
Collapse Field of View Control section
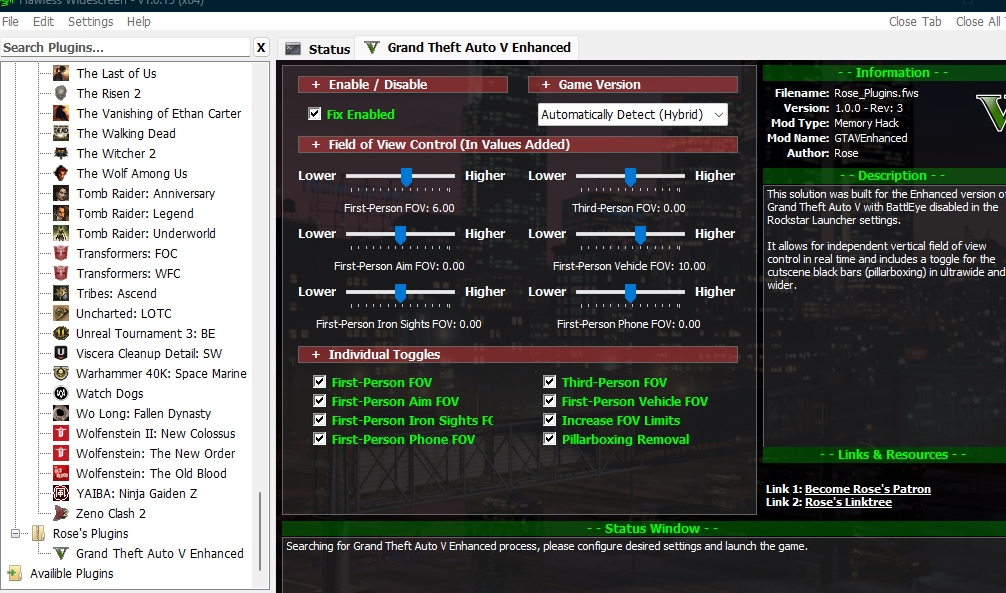pyautogui.click(x=518, y=144)
